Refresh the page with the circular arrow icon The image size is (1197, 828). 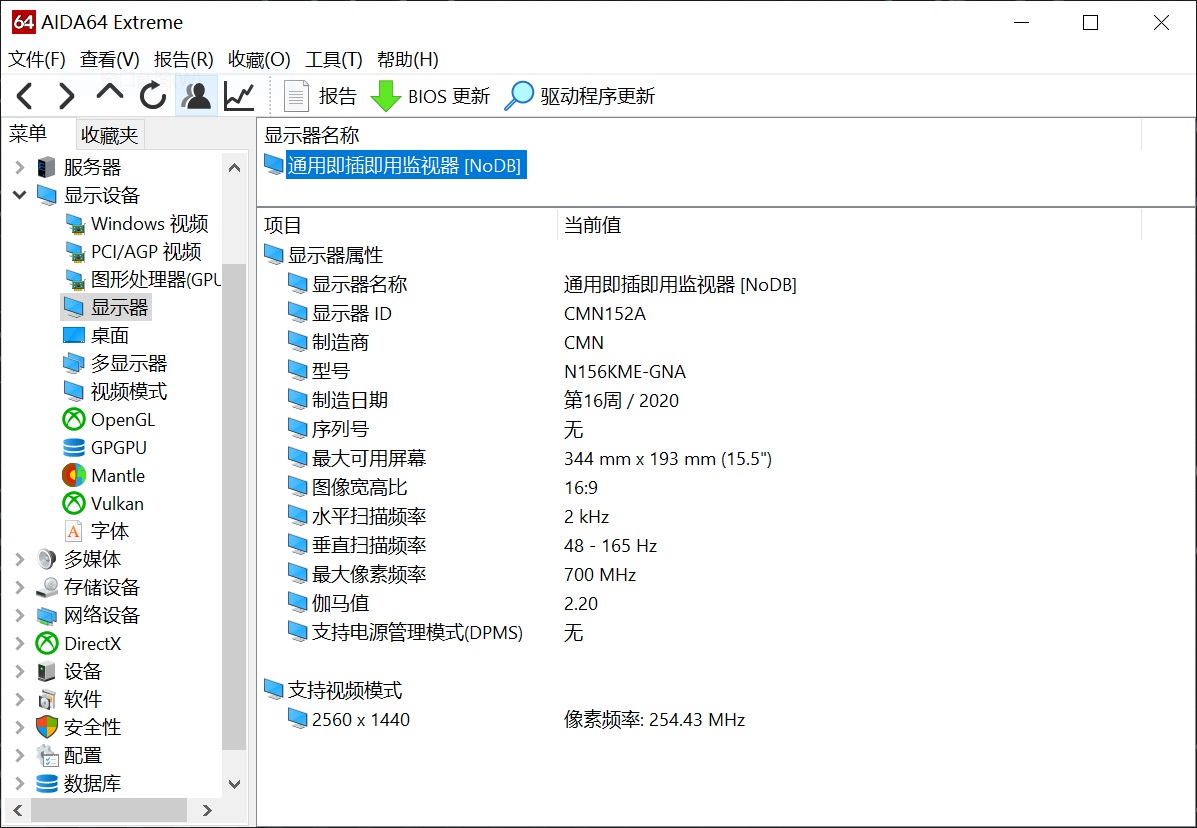click(x=153, y=96)
